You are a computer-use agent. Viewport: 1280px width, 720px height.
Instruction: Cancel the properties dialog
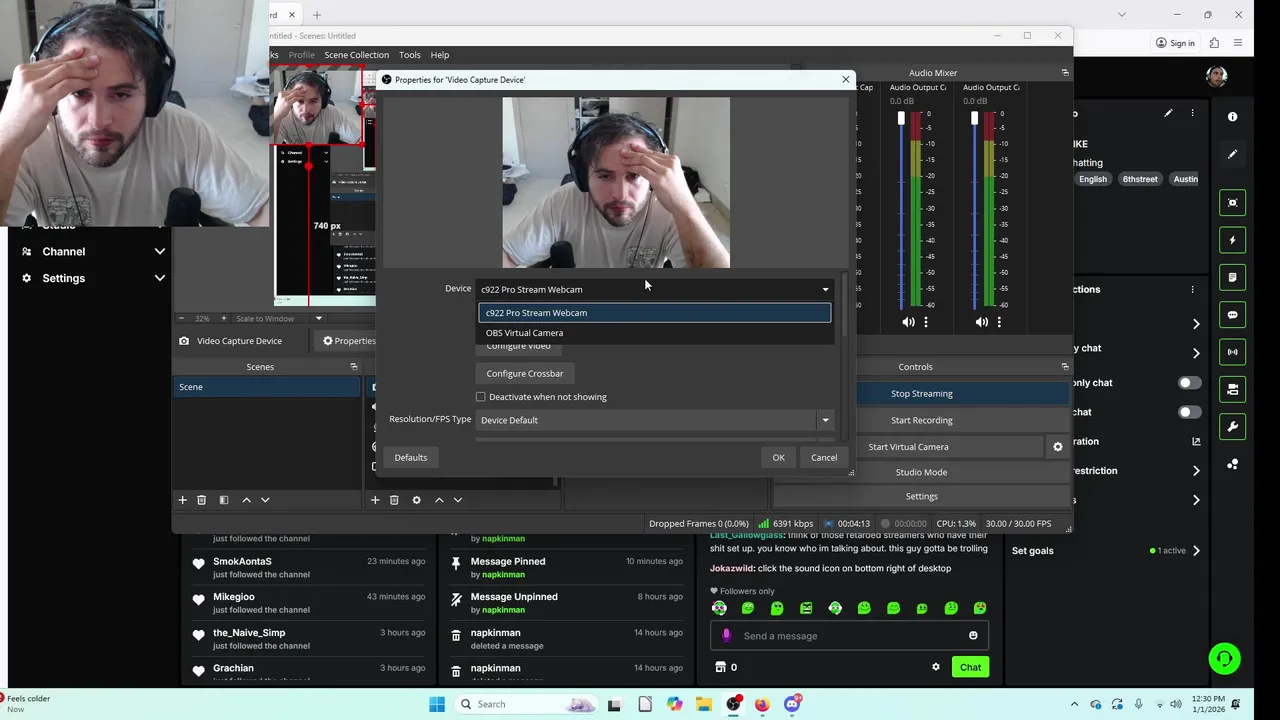point(824,458)
